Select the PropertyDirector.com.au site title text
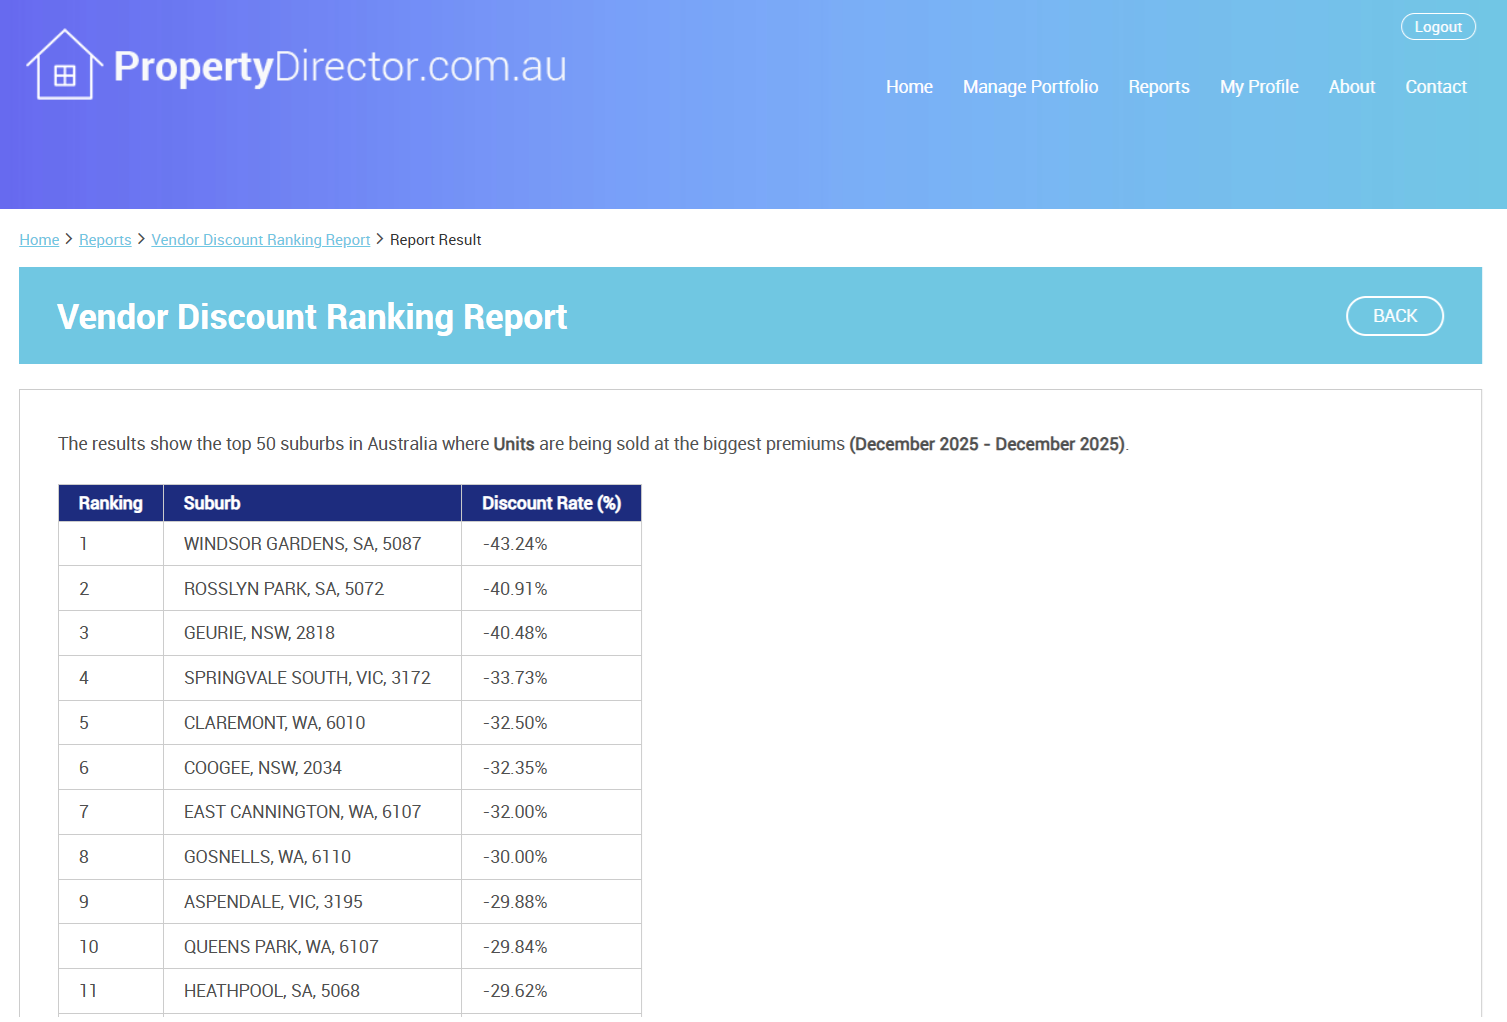 [x=340, y=67]
